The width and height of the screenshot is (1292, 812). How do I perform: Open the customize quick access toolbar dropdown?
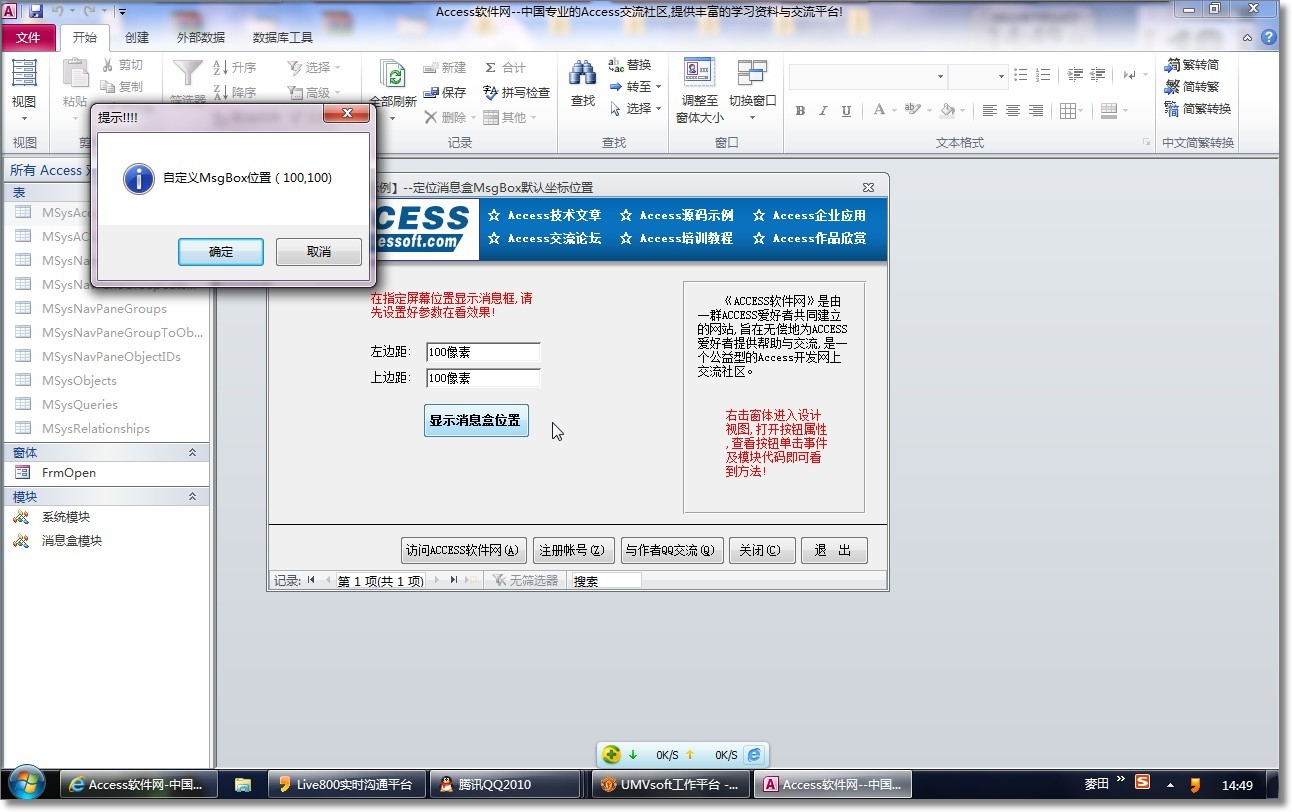coord(122,12)
